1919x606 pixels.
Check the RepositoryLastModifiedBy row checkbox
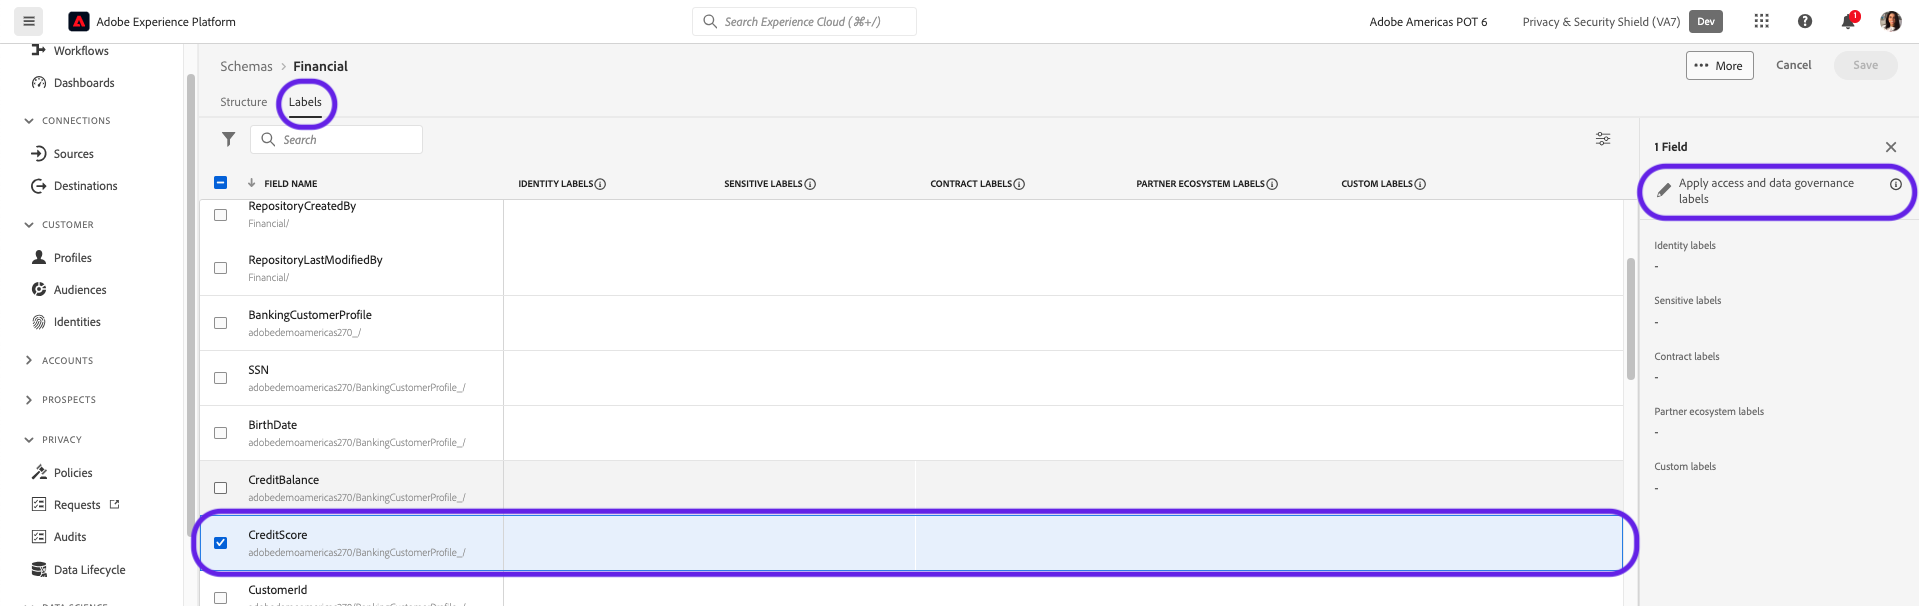point(221,268)
